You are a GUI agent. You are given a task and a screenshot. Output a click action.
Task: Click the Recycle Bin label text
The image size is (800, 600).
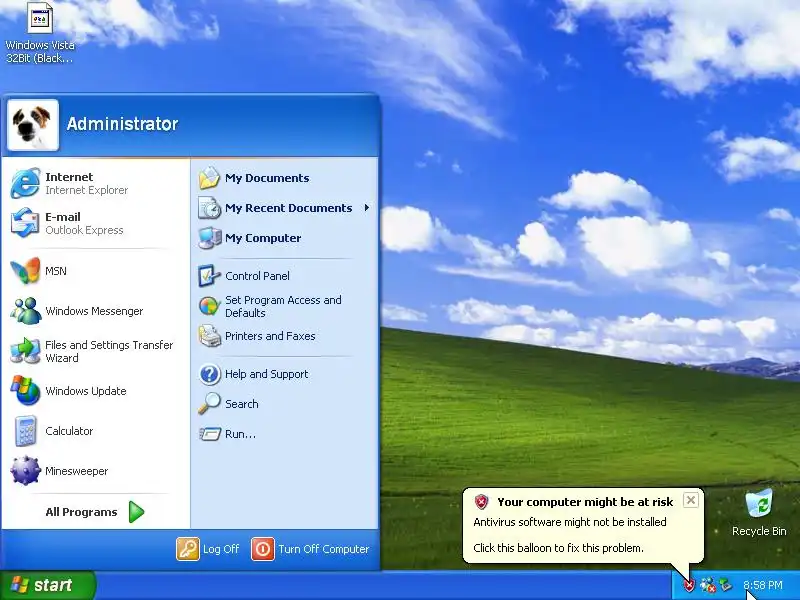pos(759,531)
